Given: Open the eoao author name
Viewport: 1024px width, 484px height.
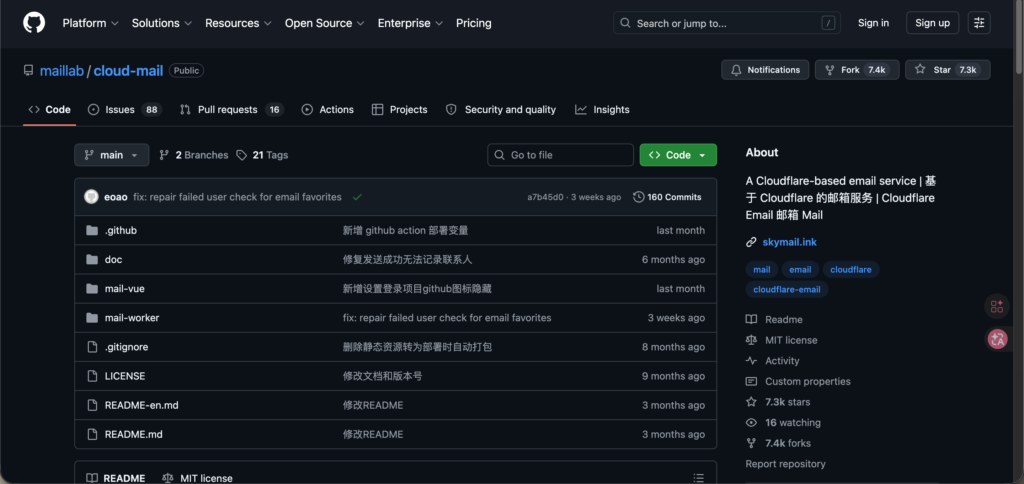Looking at the screenshot, I should coord(116,197).
